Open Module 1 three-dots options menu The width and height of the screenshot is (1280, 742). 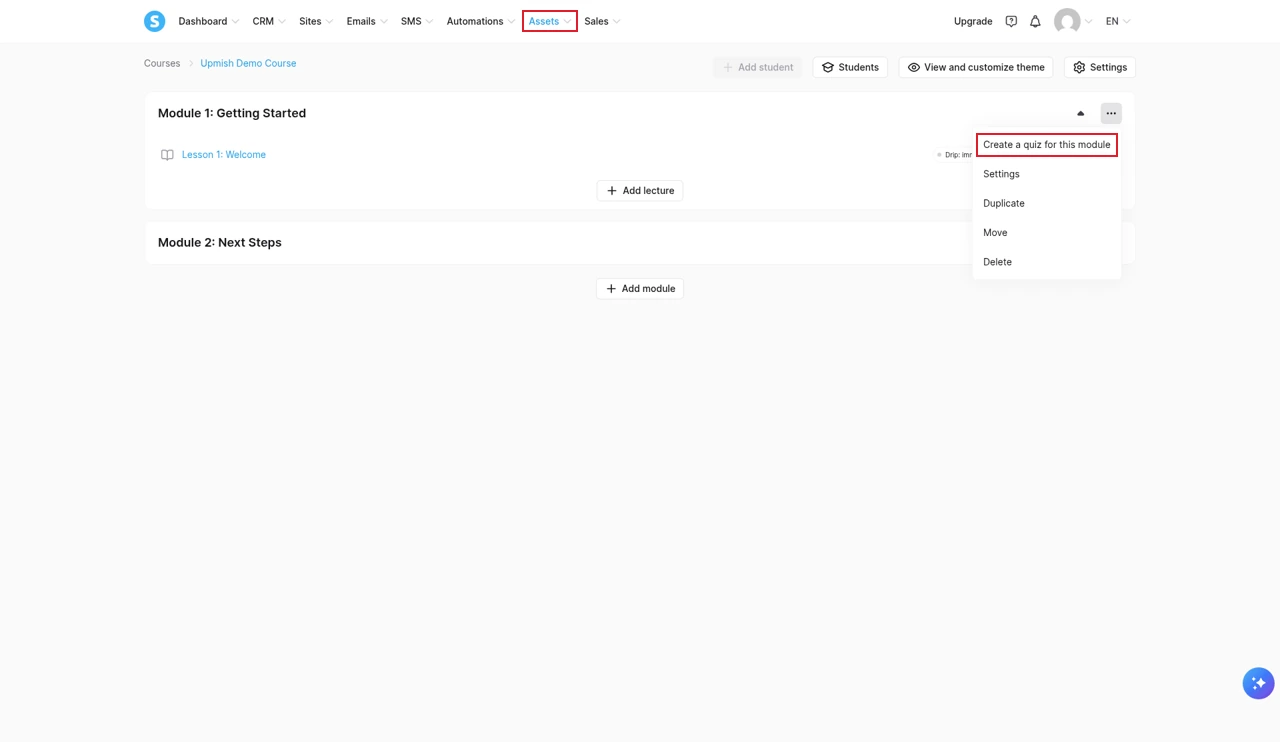[x=1111, y=113]
